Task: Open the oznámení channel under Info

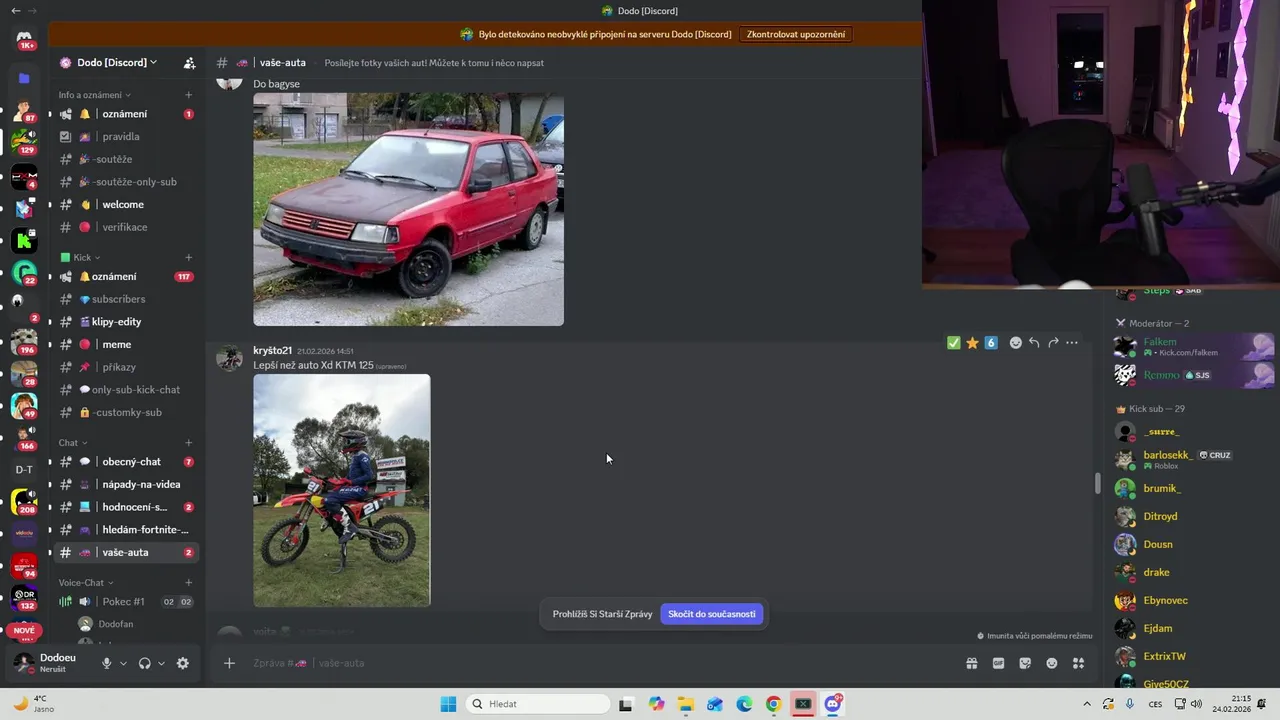Action: (126, 114)
